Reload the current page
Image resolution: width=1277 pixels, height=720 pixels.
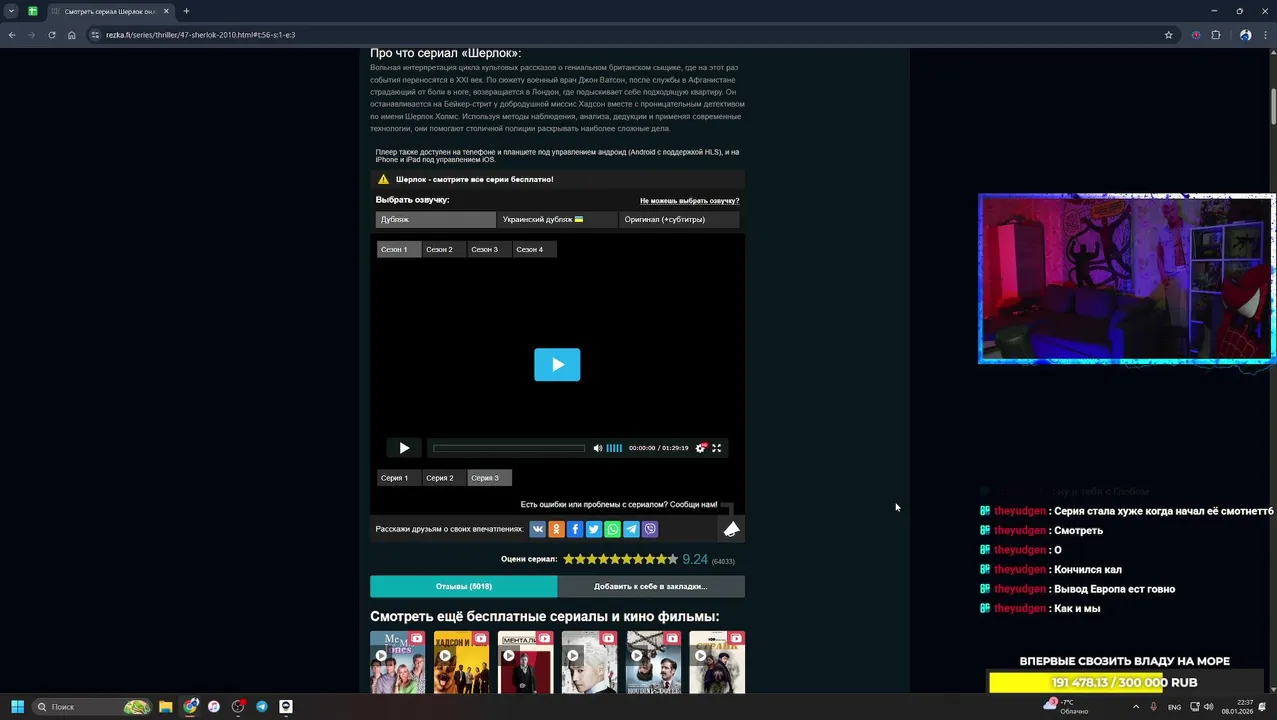click(x=52, y=35)
